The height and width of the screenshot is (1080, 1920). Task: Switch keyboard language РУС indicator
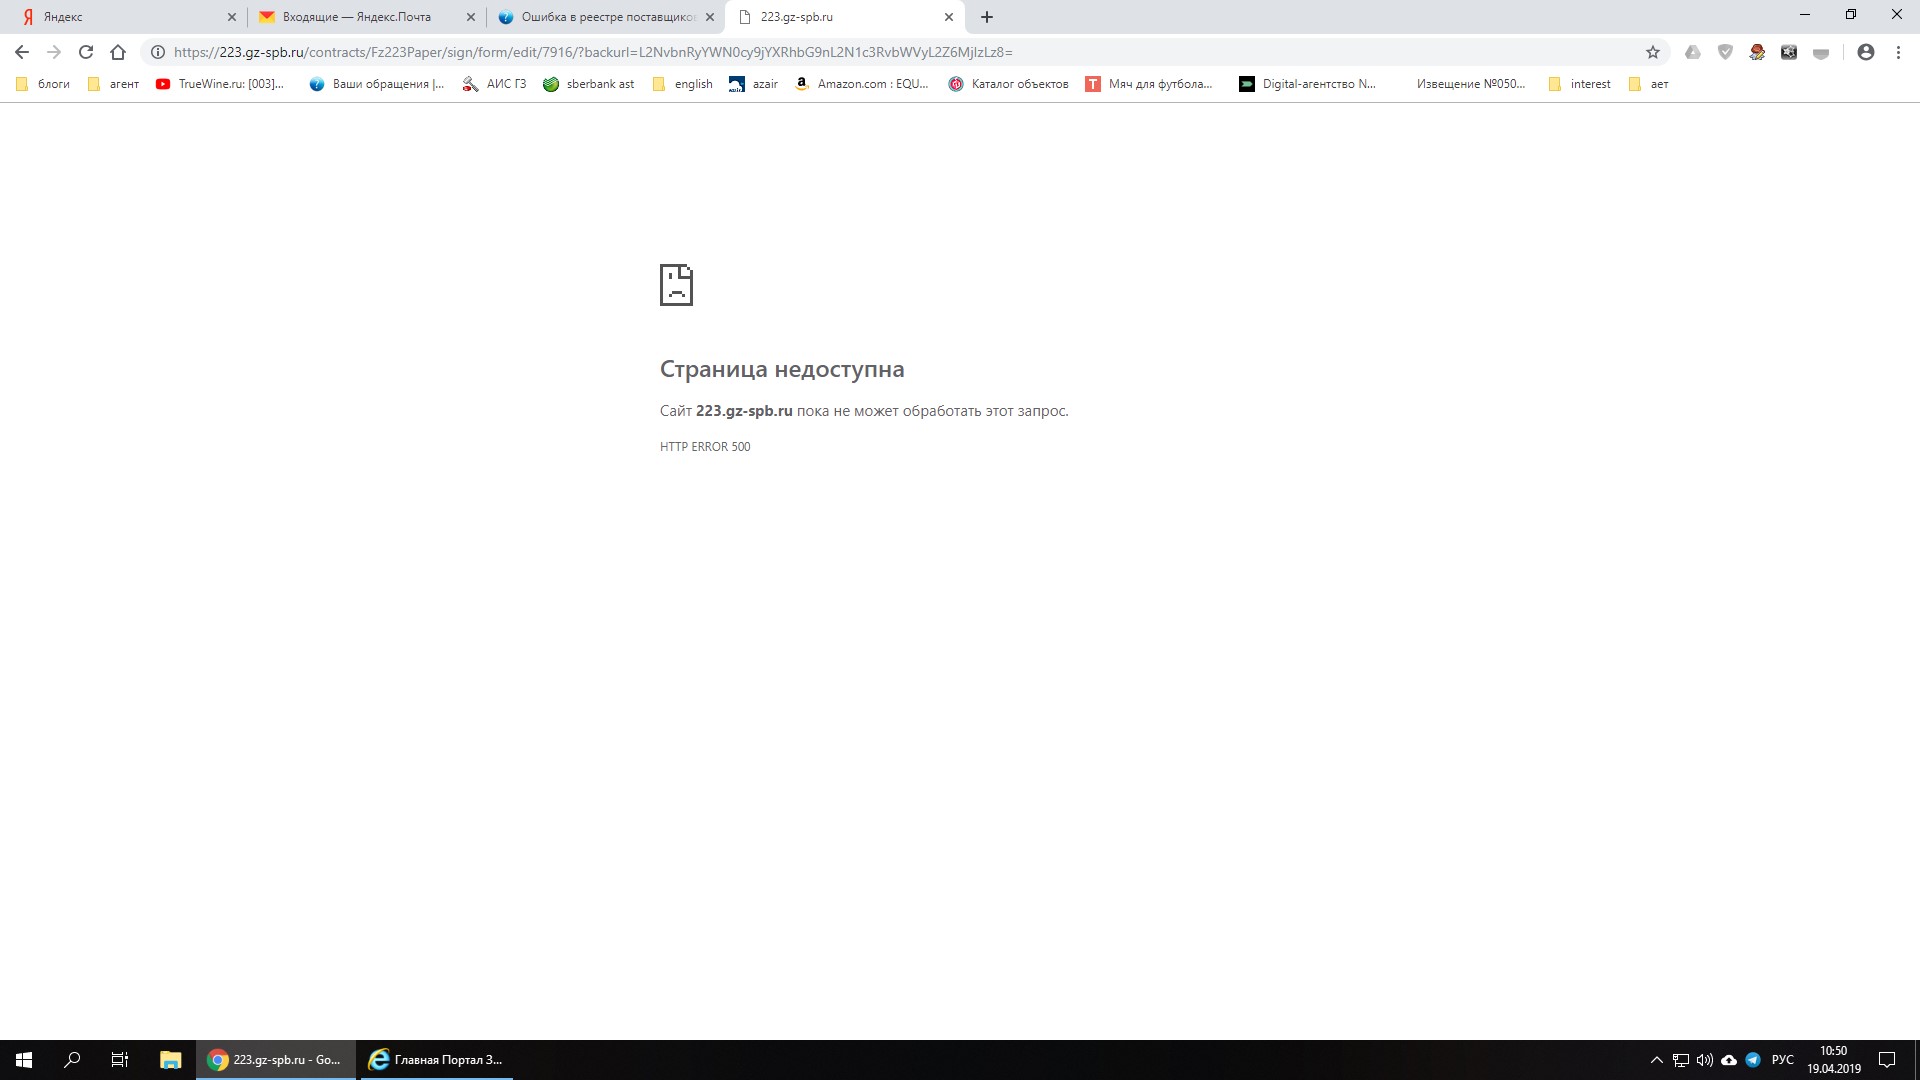click(1782, 1060)
